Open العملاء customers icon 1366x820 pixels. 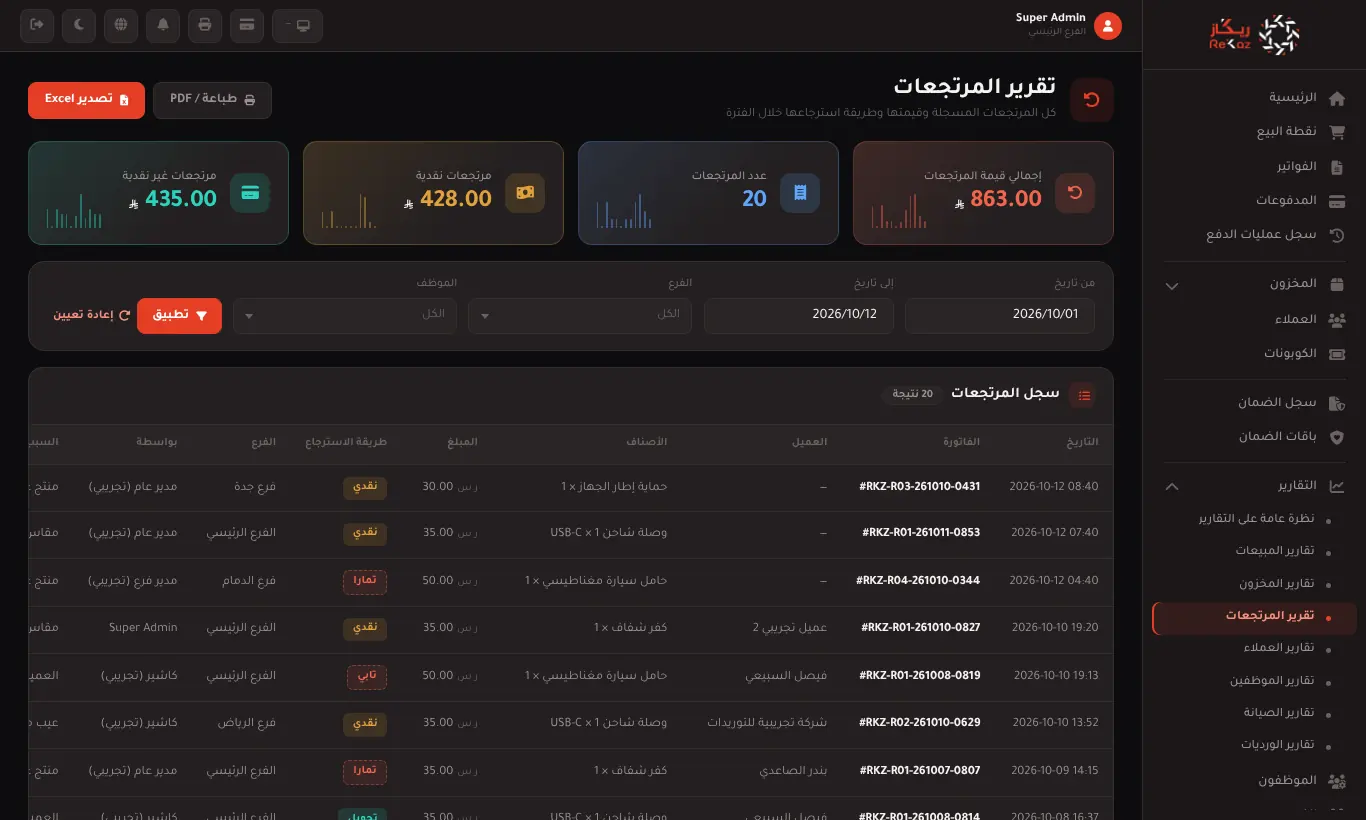click(x=1336, y=320)
